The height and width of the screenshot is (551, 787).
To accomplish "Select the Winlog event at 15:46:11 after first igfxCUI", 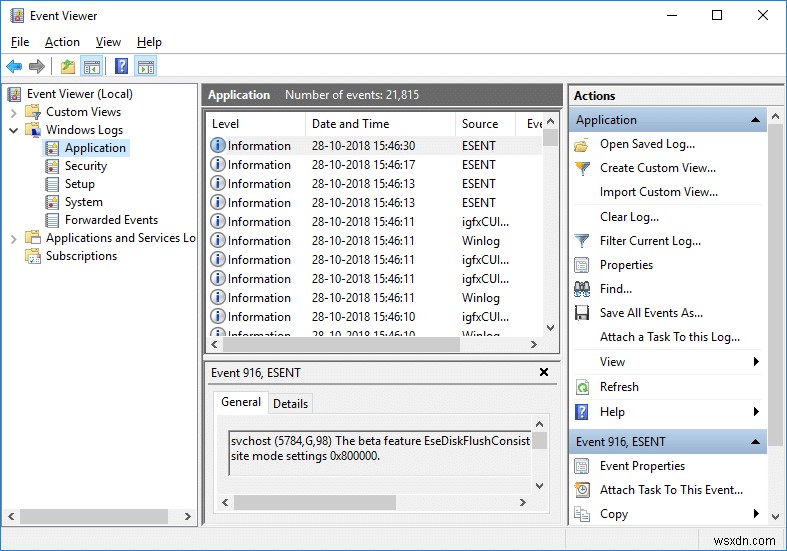I will click(374, 241).
